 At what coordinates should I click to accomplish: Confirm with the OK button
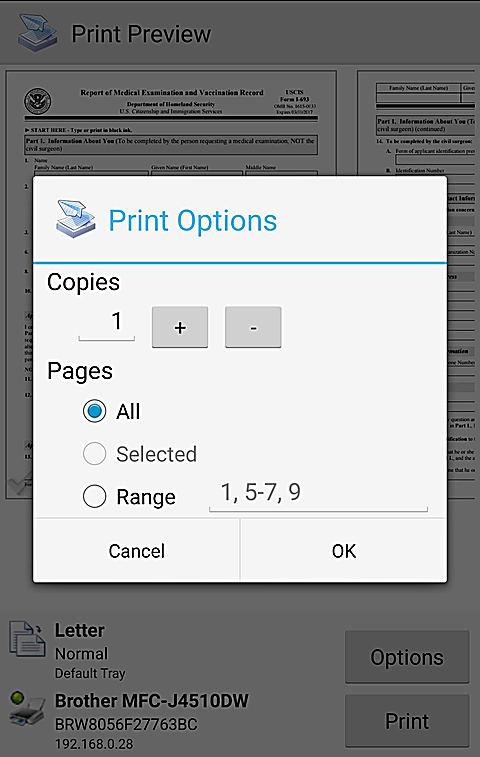(343, 551)
